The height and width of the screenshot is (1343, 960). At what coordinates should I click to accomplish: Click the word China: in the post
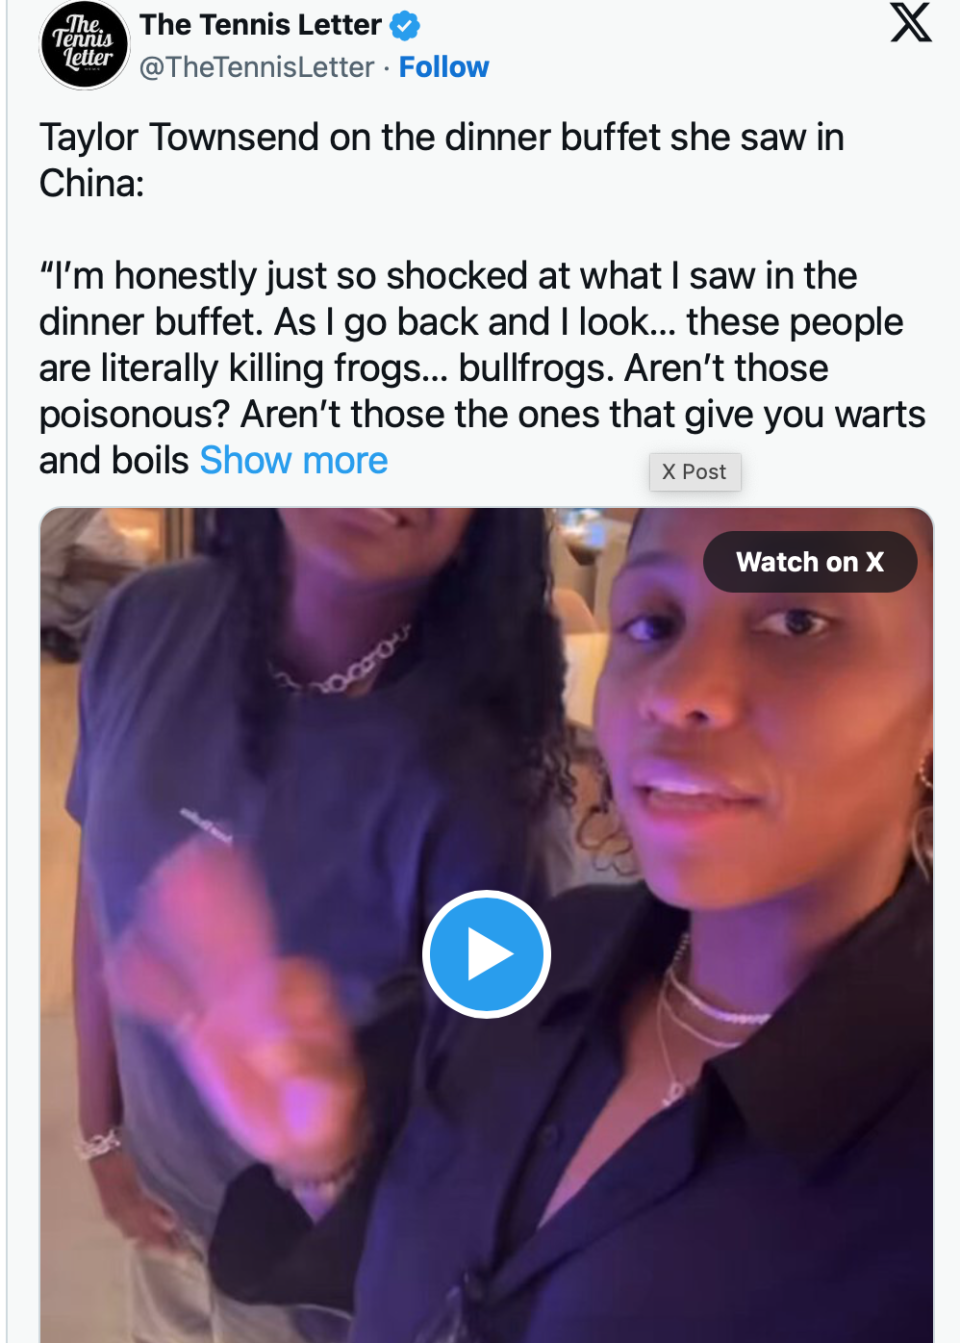92,184
